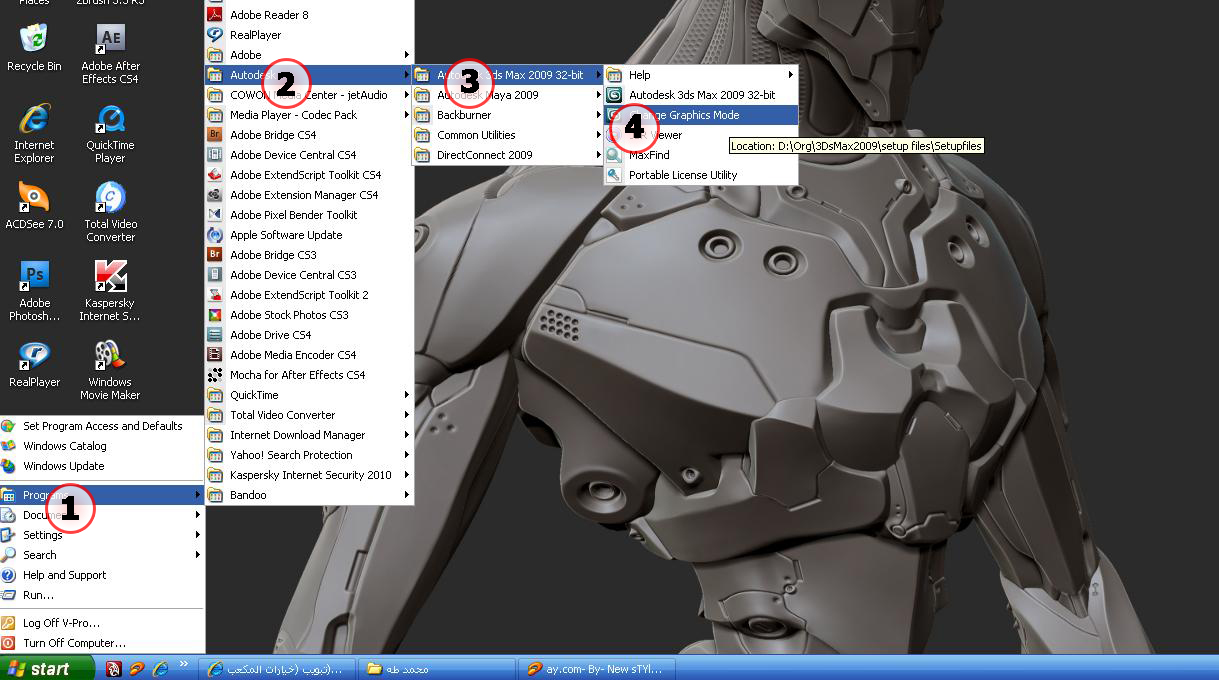Launch Total Video Converter desktop shortcut
1219x680 pixels.
[x=110, y=211]
